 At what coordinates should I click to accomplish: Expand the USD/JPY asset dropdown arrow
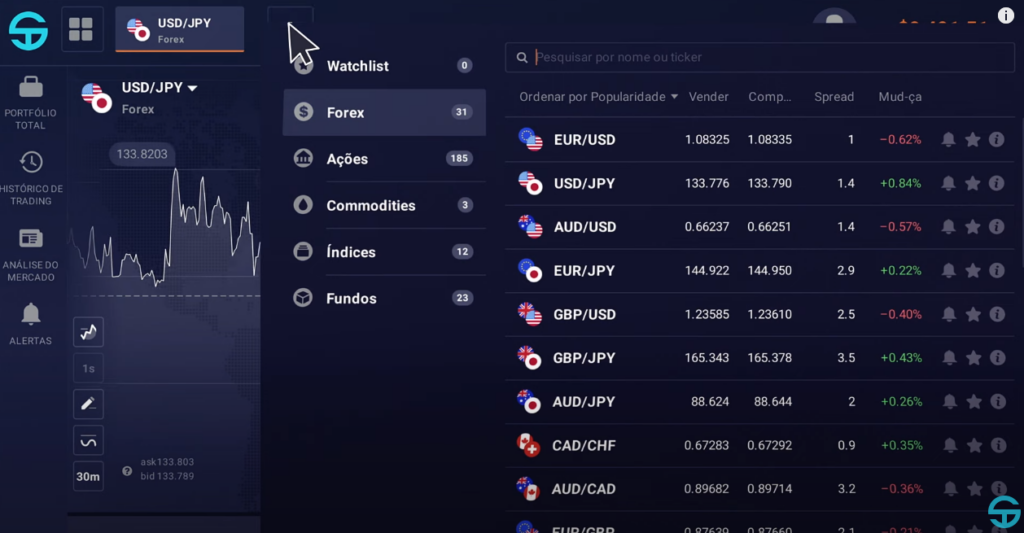(193, 88)
